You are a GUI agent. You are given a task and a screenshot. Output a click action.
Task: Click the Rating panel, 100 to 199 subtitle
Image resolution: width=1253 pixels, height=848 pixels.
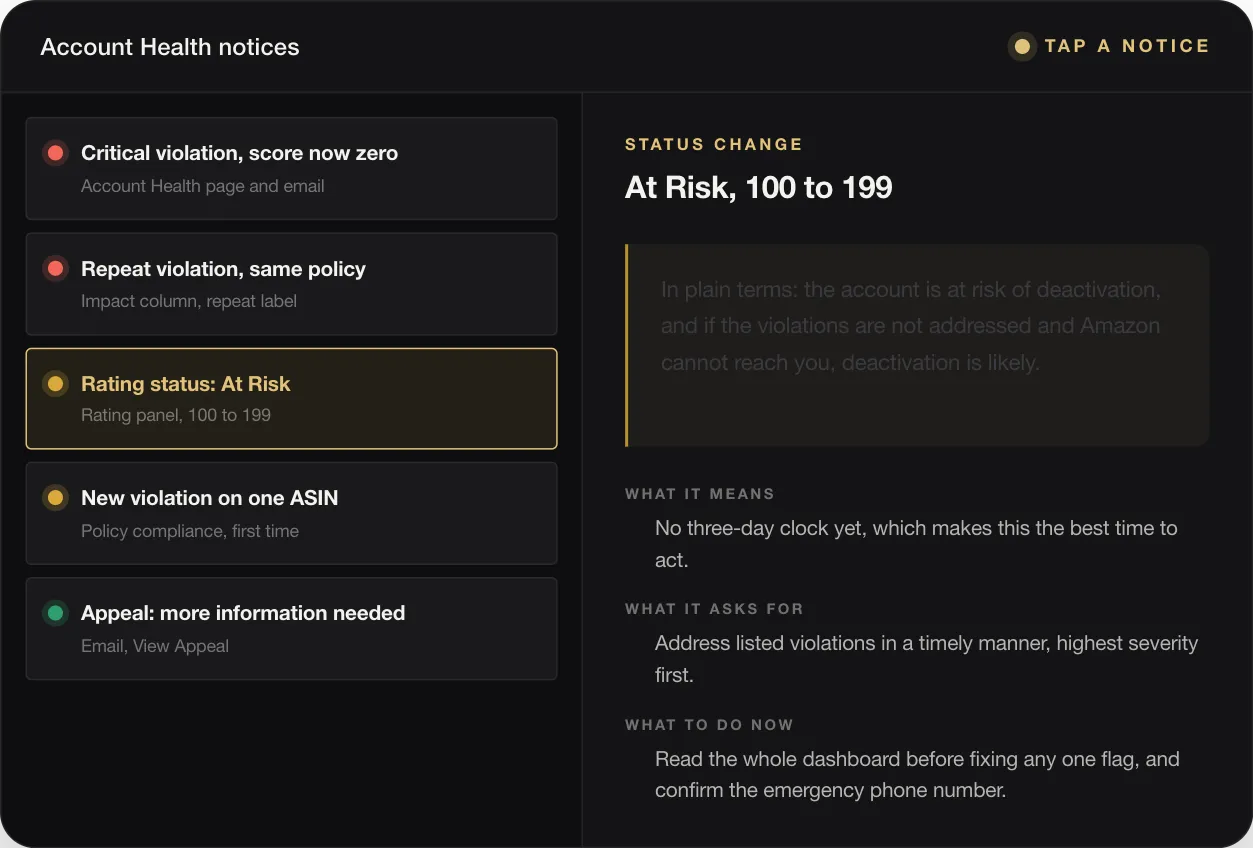tap(176, 415)
